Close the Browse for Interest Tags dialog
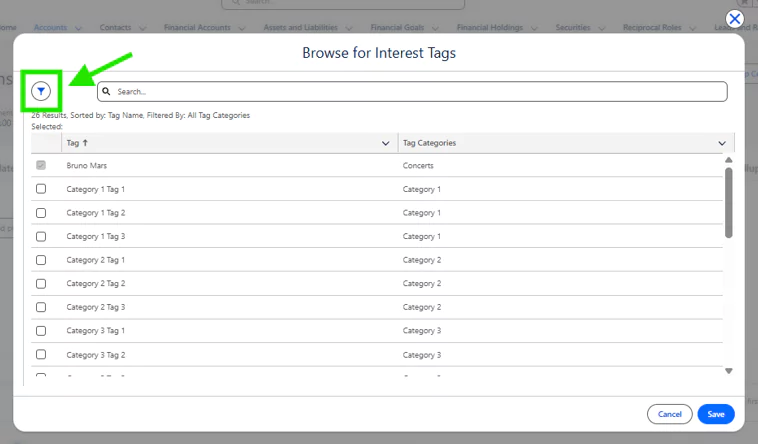The image size is (758, 444). pos(735,18)
